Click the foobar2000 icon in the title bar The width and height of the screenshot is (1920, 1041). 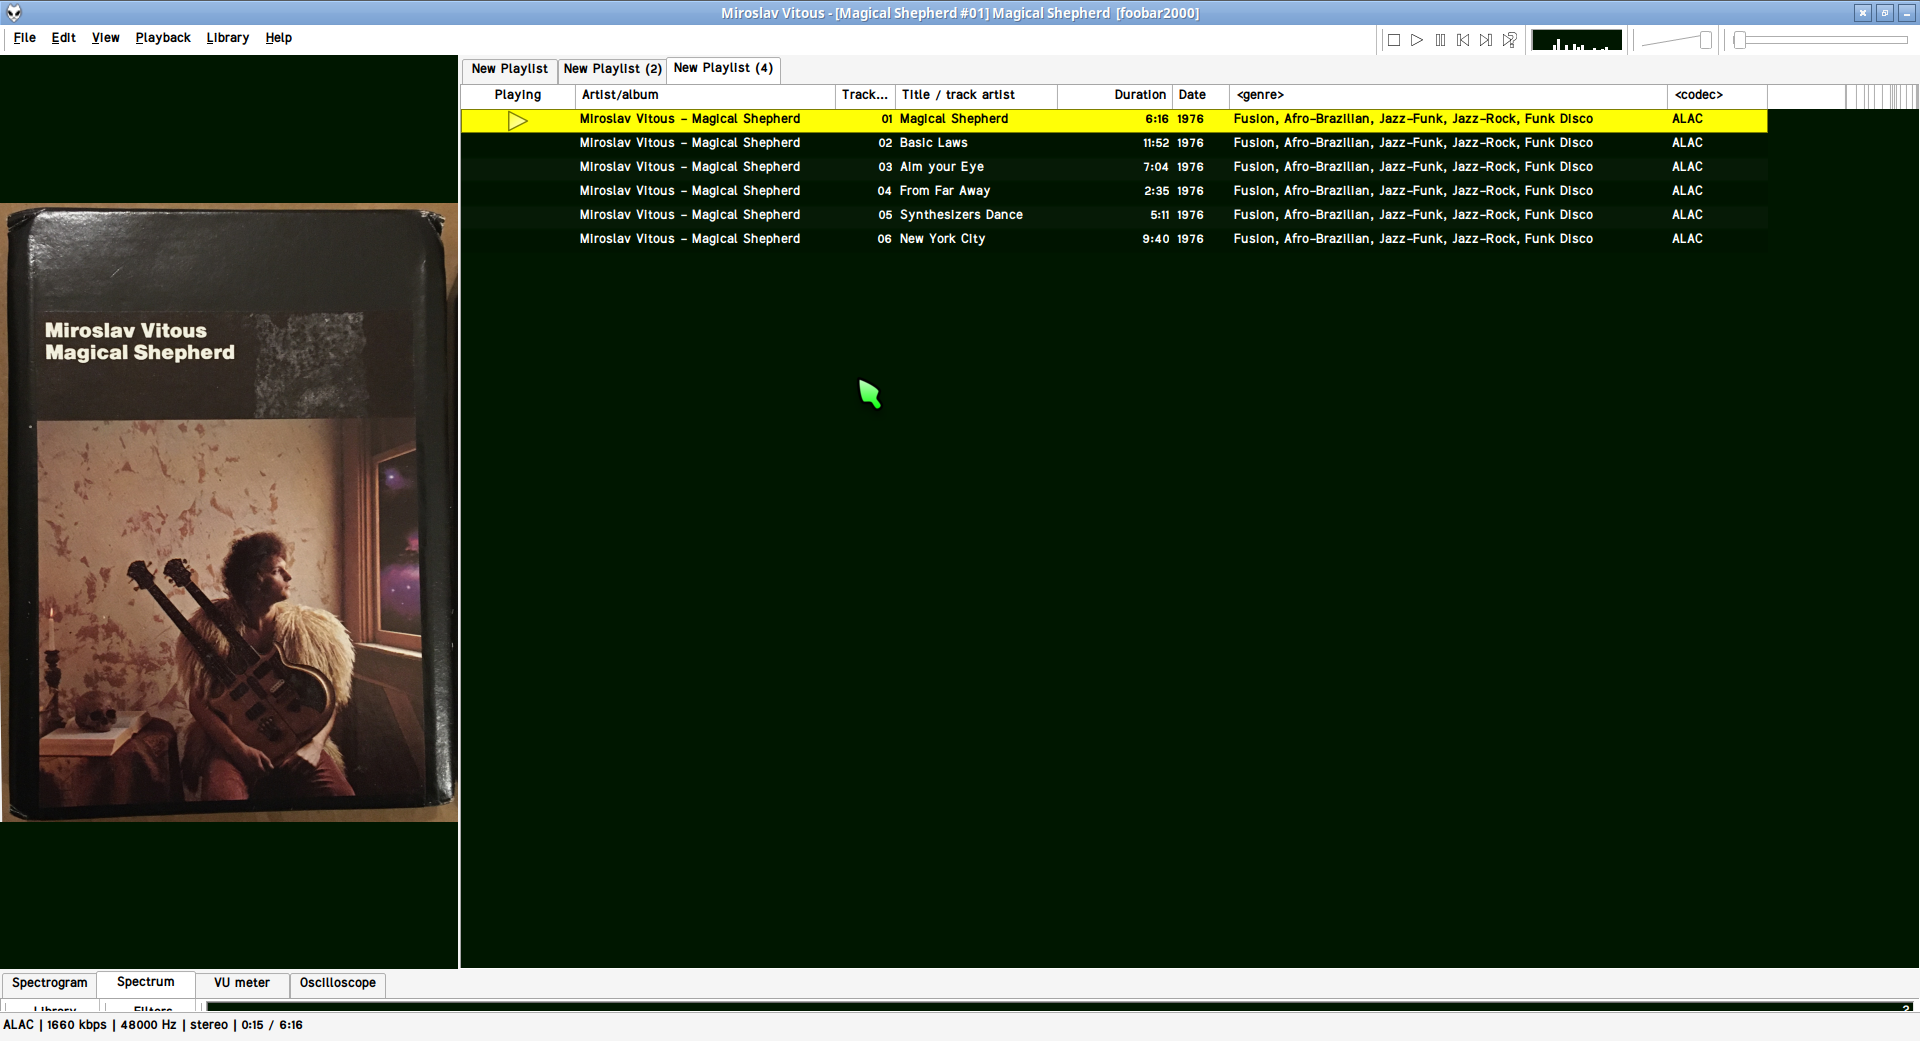point(14,13)
